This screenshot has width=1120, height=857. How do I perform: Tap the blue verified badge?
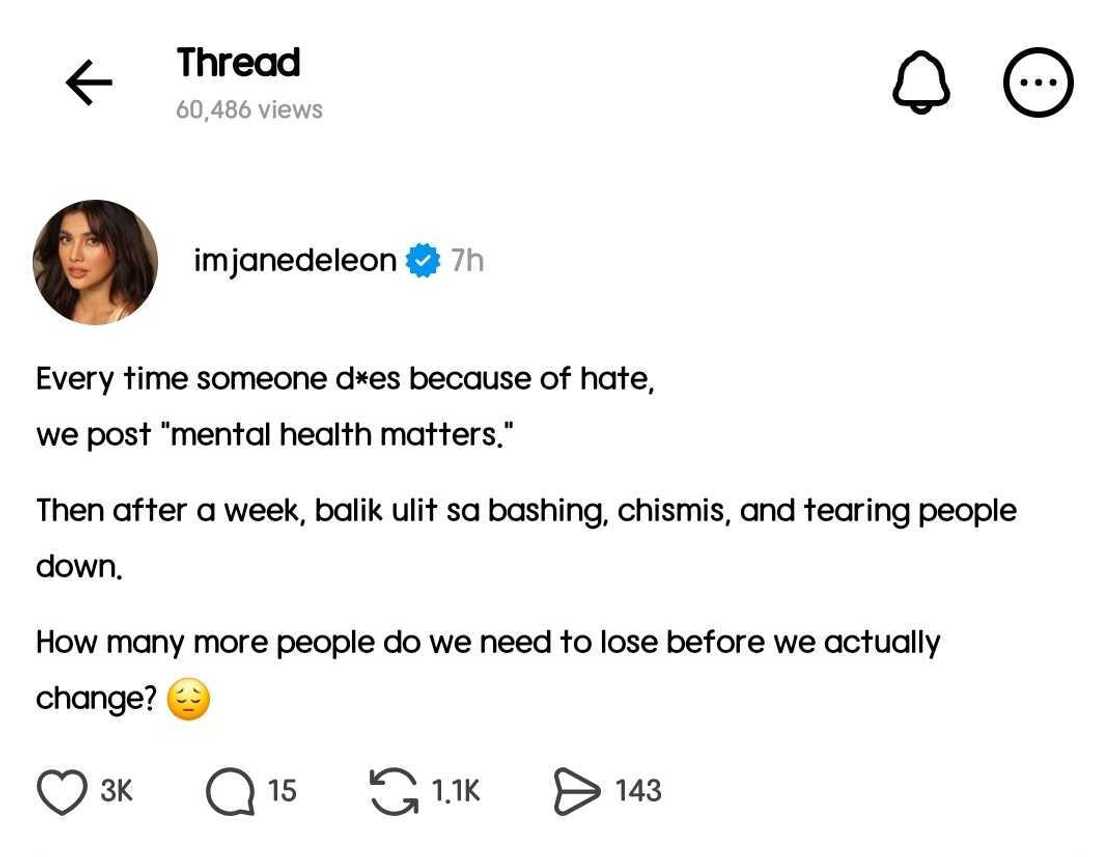[x=423, y=262]
